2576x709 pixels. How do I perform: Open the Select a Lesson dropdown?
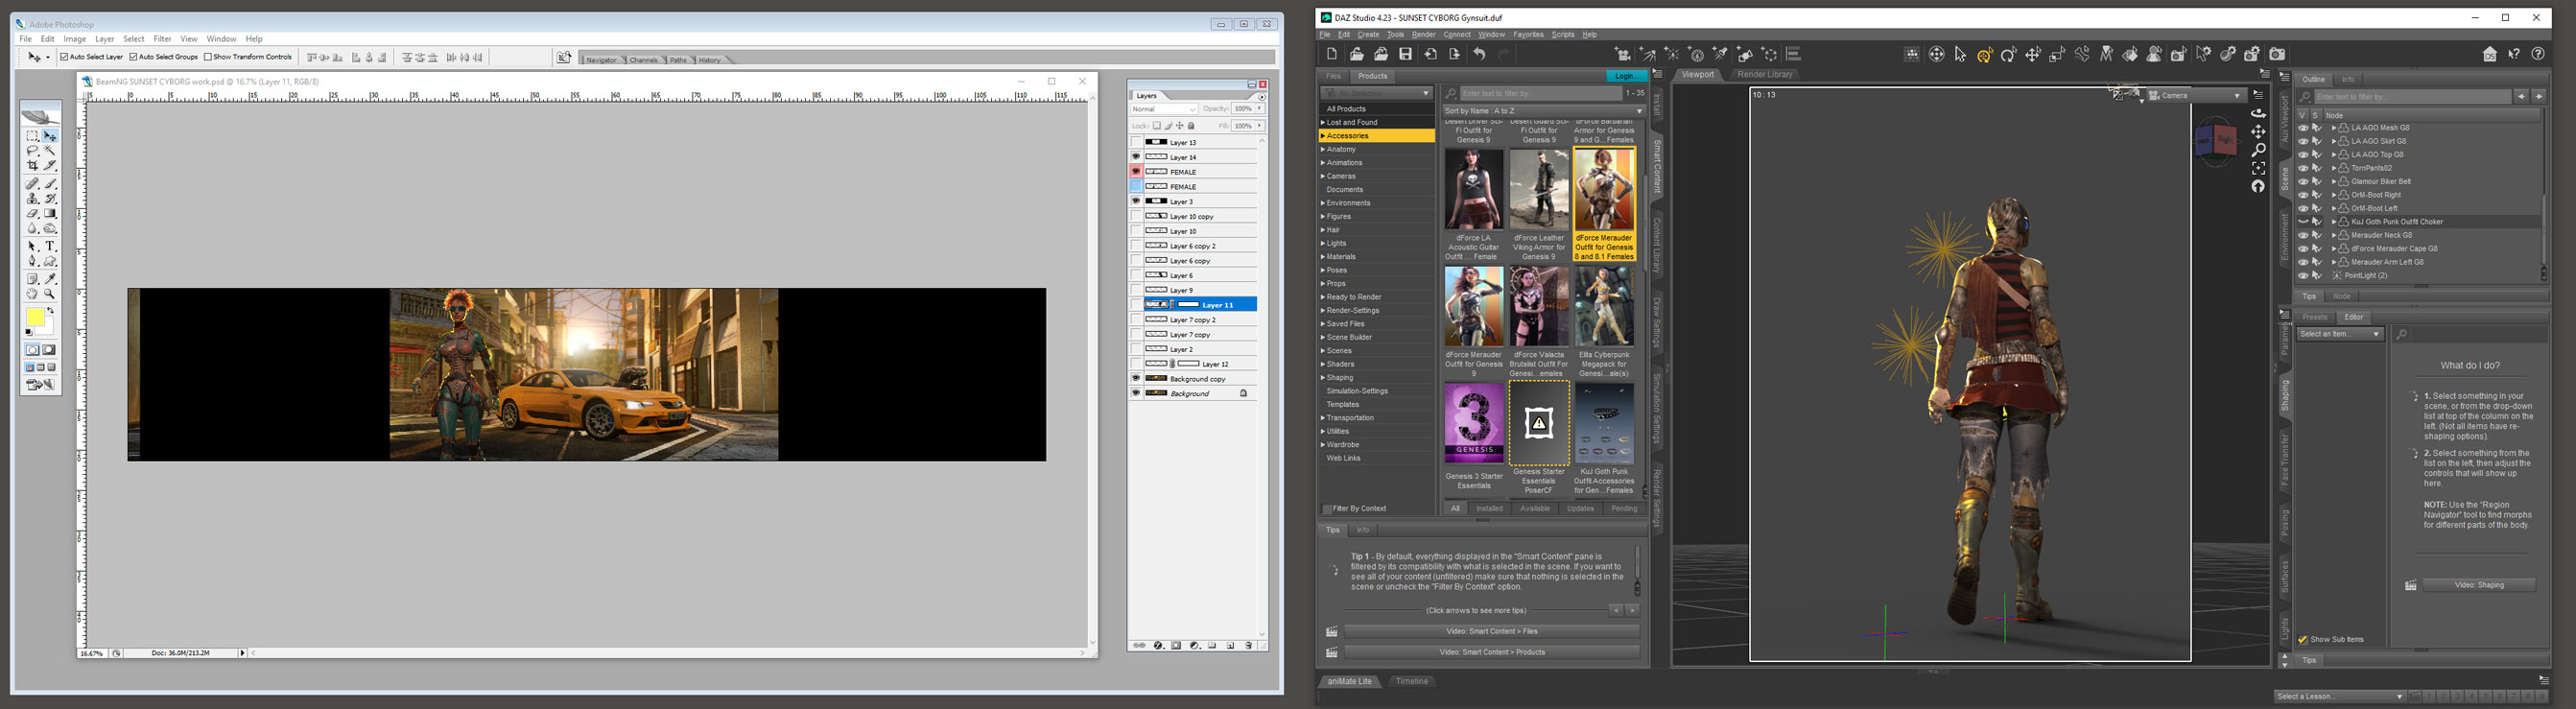(2339, 696)
